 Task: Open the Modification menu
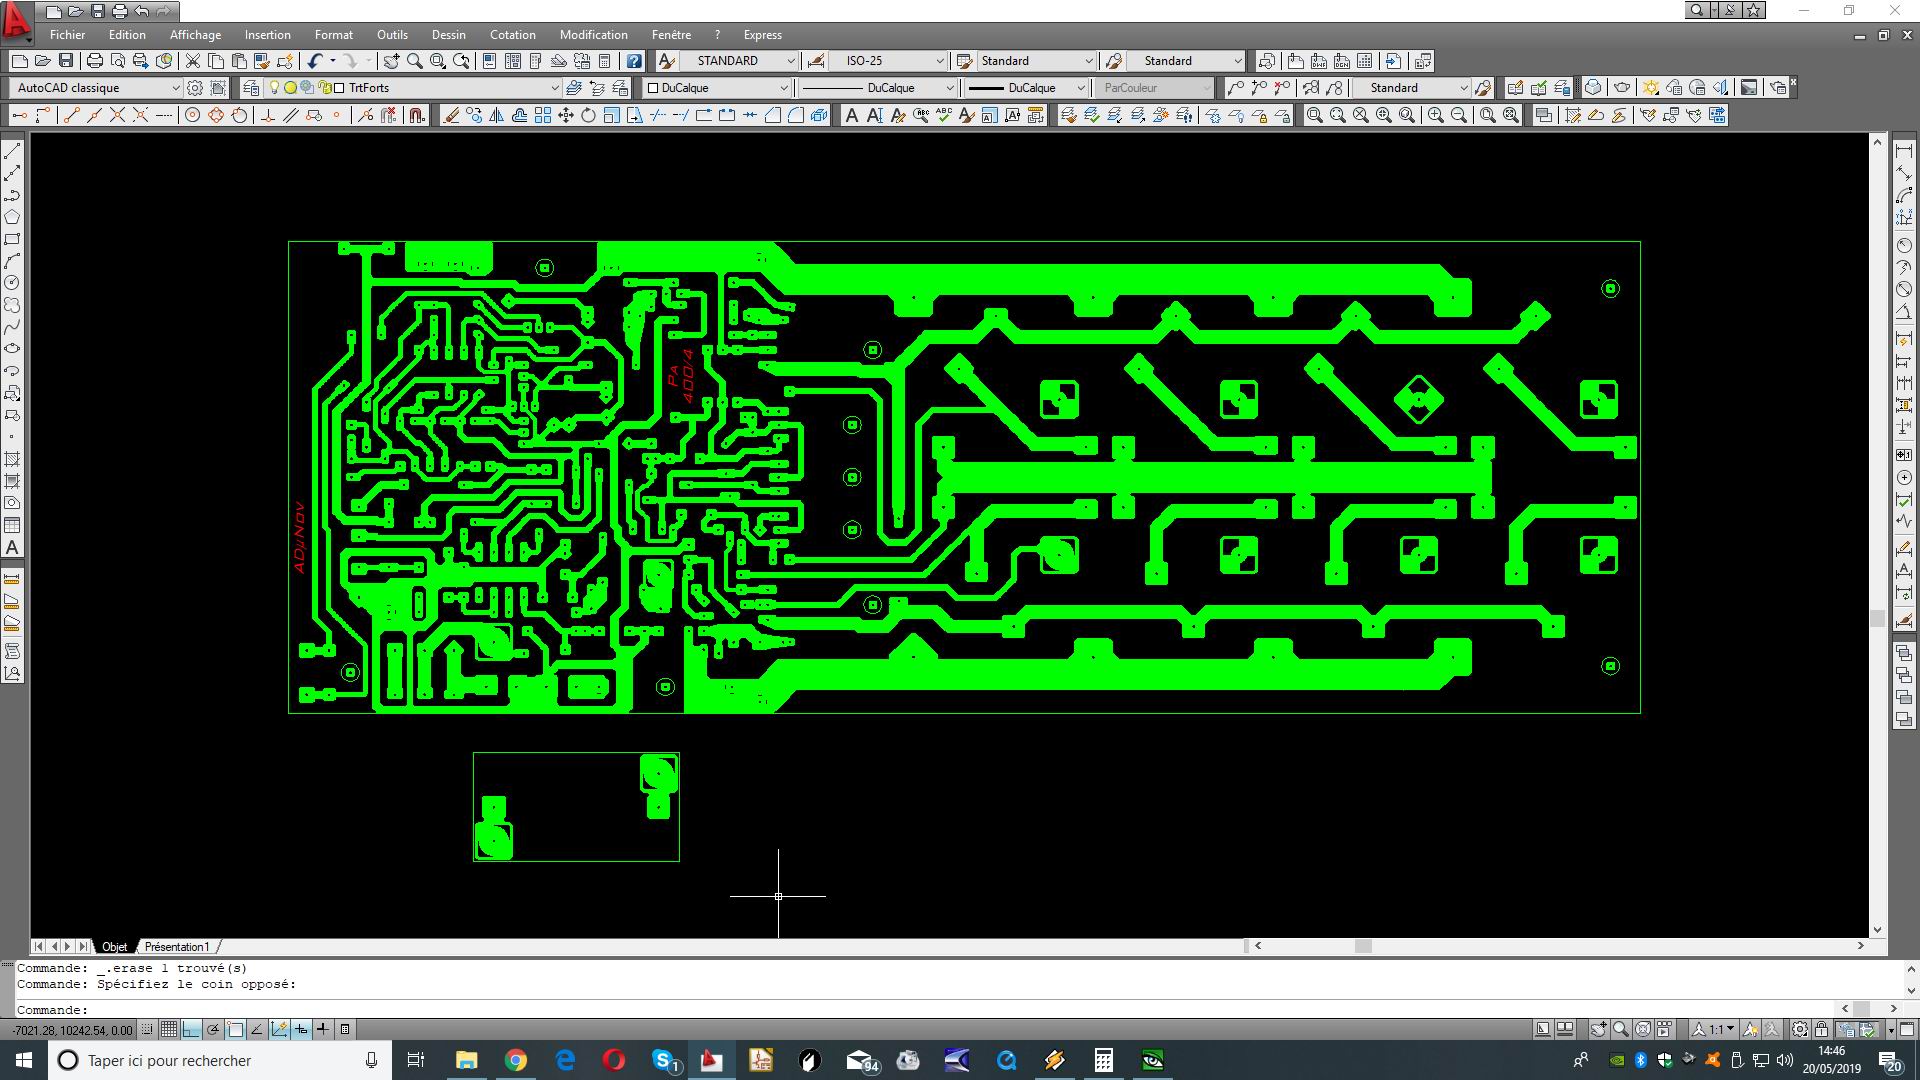[594, 34]
